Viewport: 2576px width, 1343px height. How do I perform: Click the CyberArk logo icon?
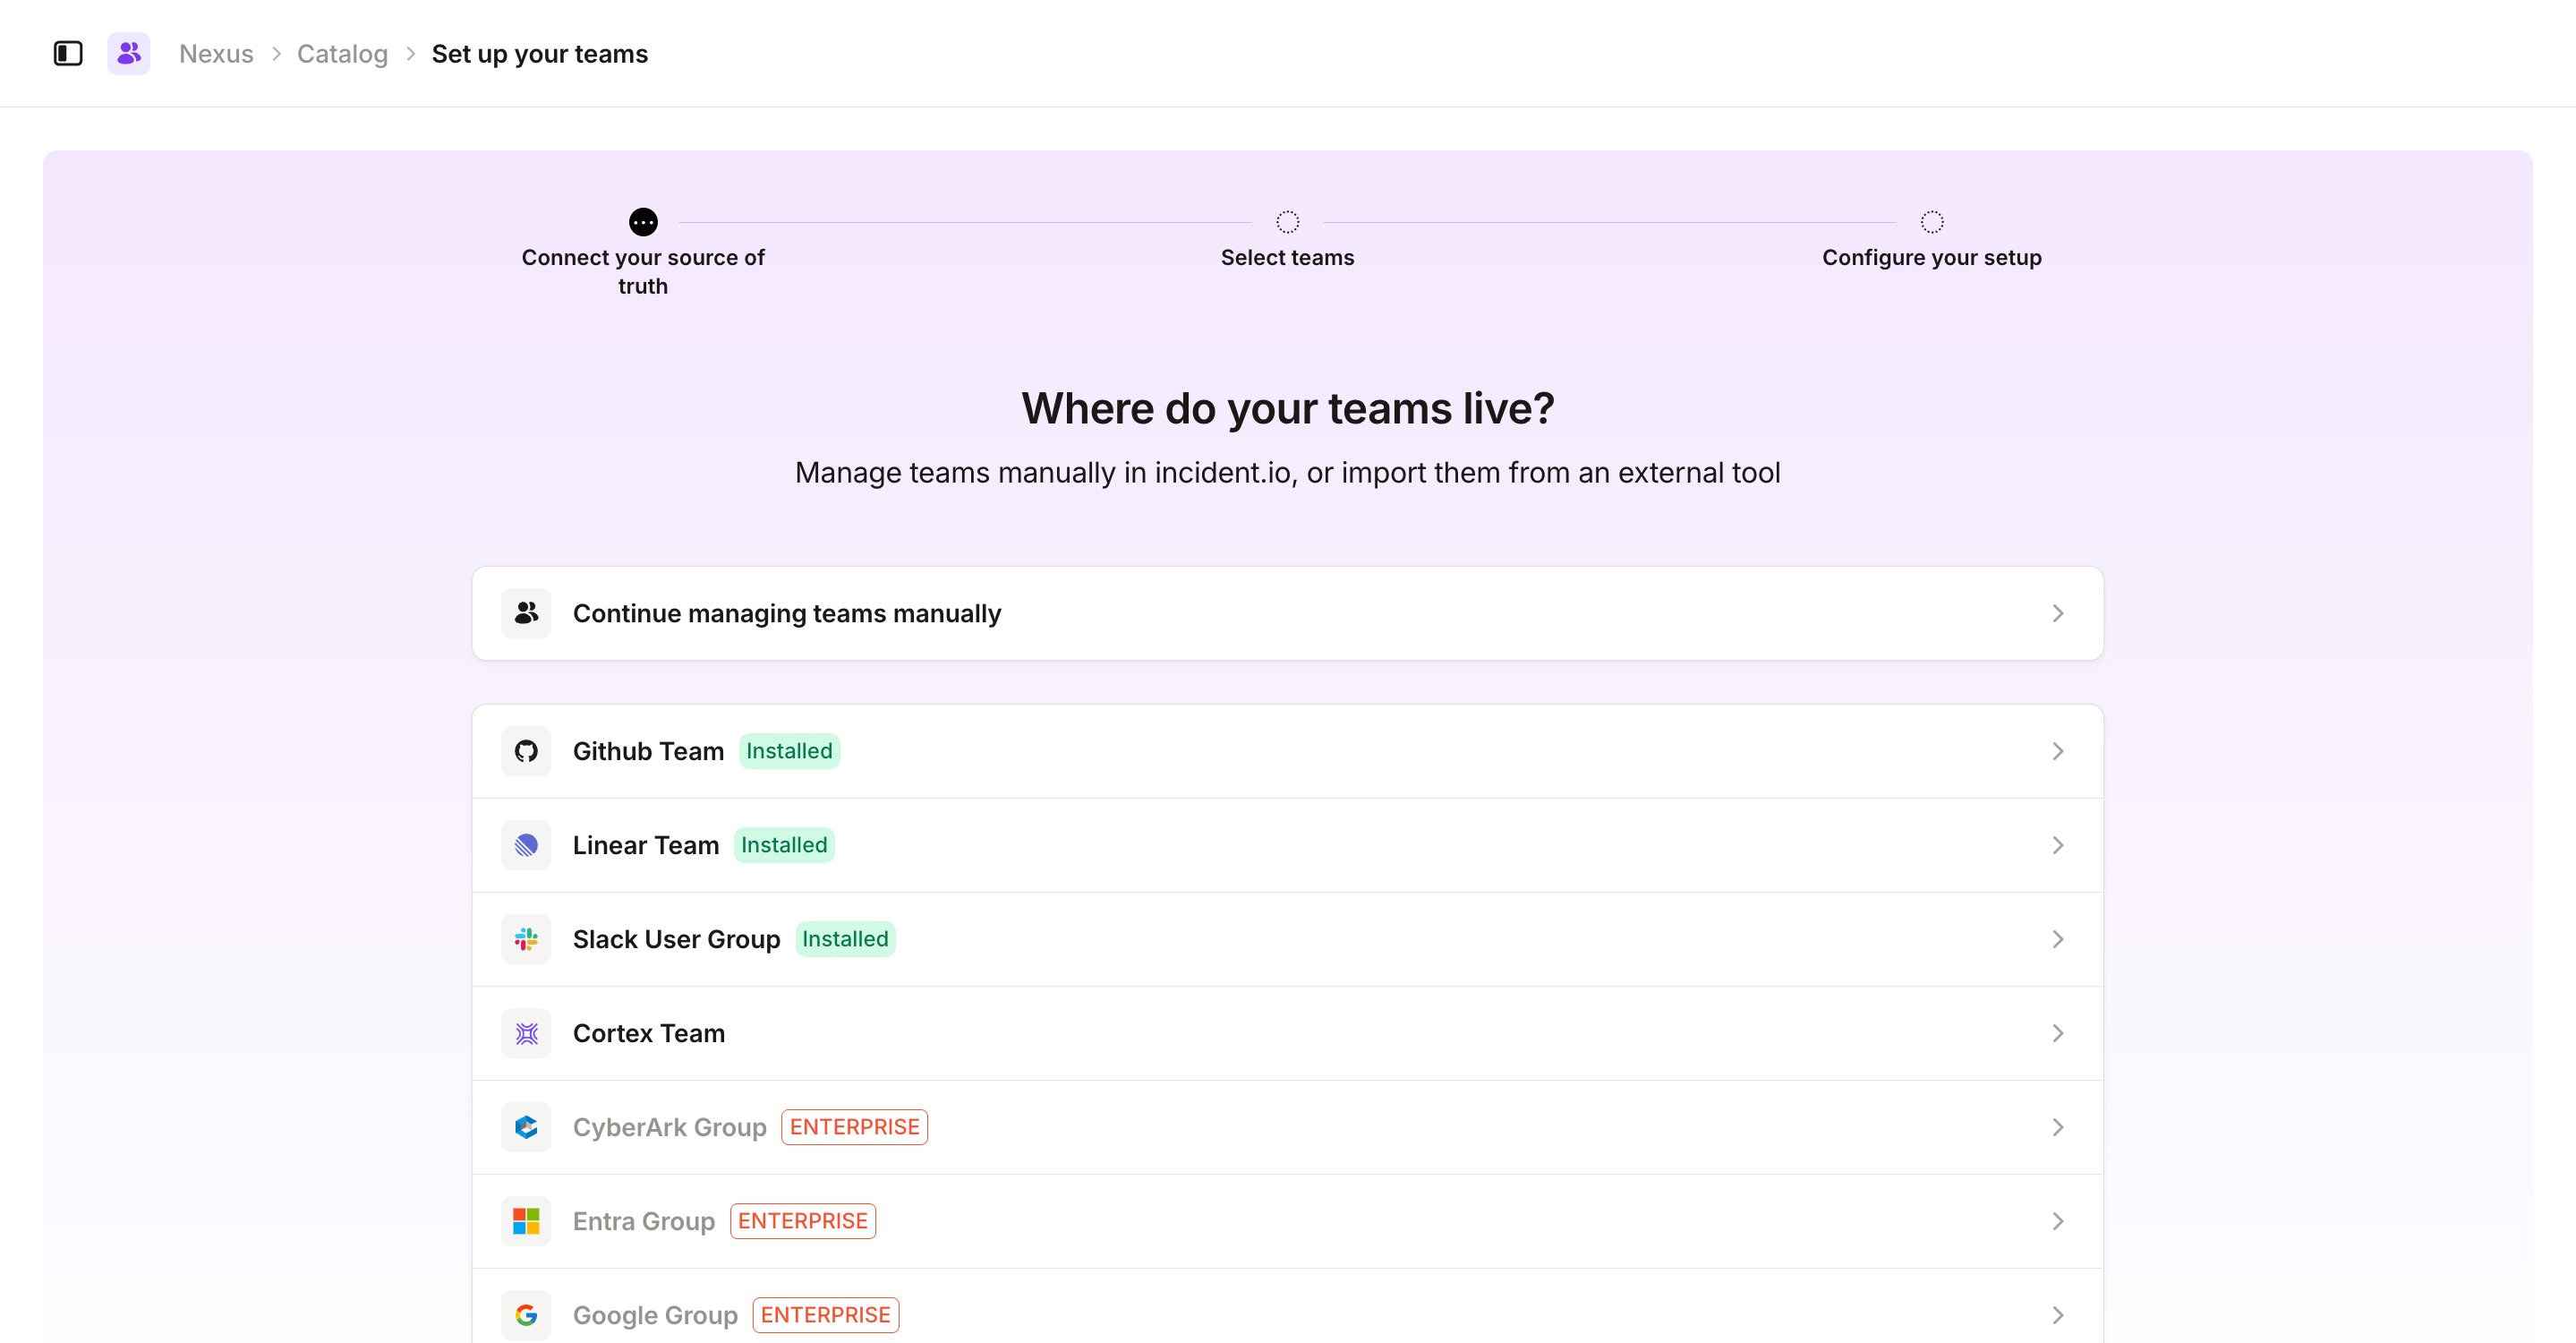coord(526,1127)
